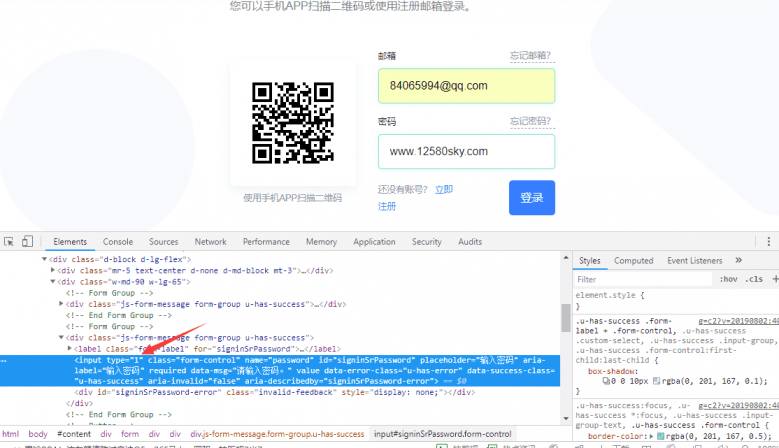Viewport: 779px width, 448px height.
Task: Activate the element inspector picker icon
Action: pyautogui.click(x=8, y=242)
